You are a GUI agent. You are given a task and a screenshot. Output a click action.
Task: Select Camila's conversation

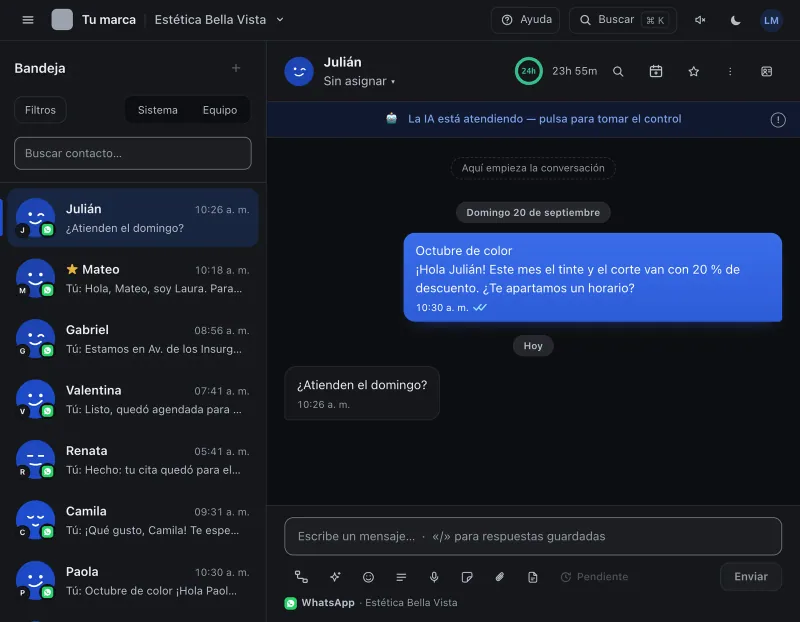(133, 520)
